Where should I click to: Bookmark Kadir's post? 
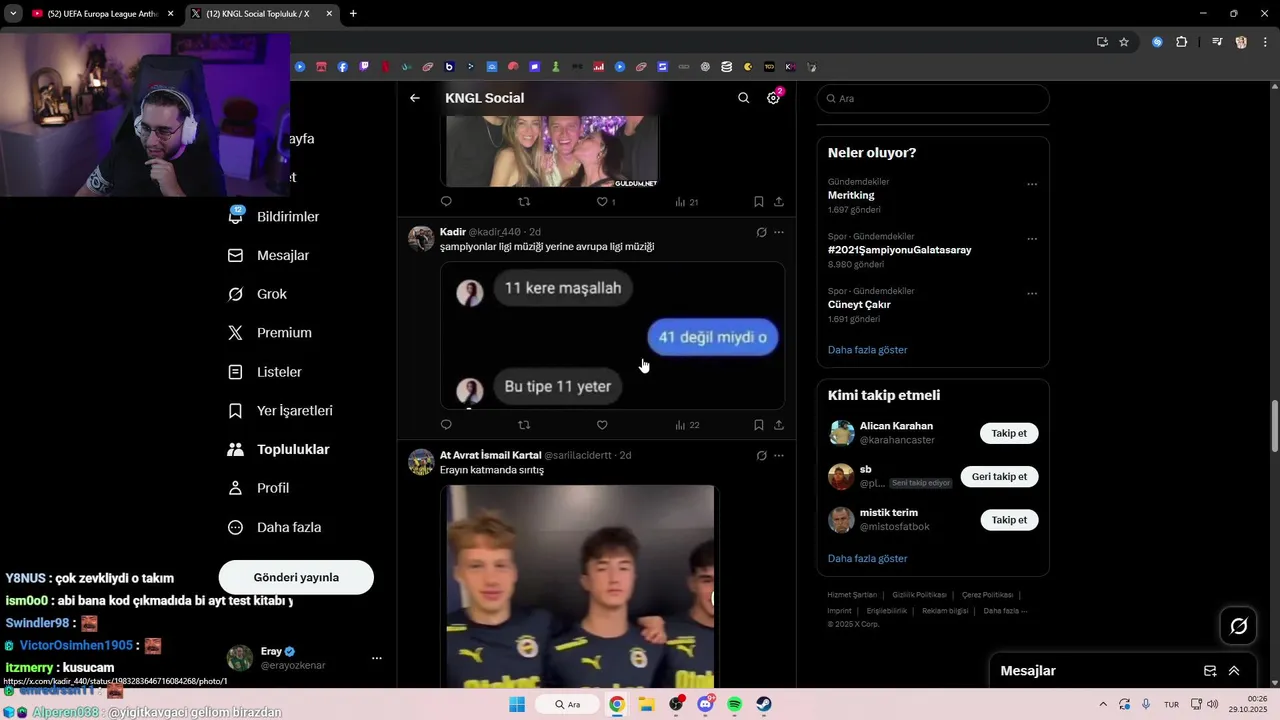click(x=759, y=425)
